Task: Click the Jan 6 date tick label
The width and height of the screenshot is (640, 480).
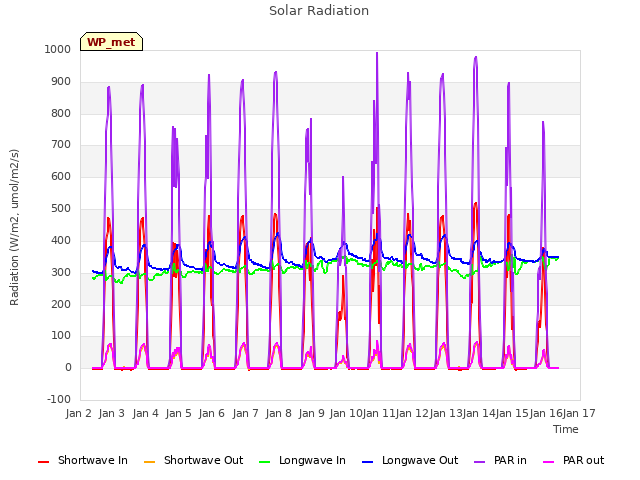Action: (212, 413)
